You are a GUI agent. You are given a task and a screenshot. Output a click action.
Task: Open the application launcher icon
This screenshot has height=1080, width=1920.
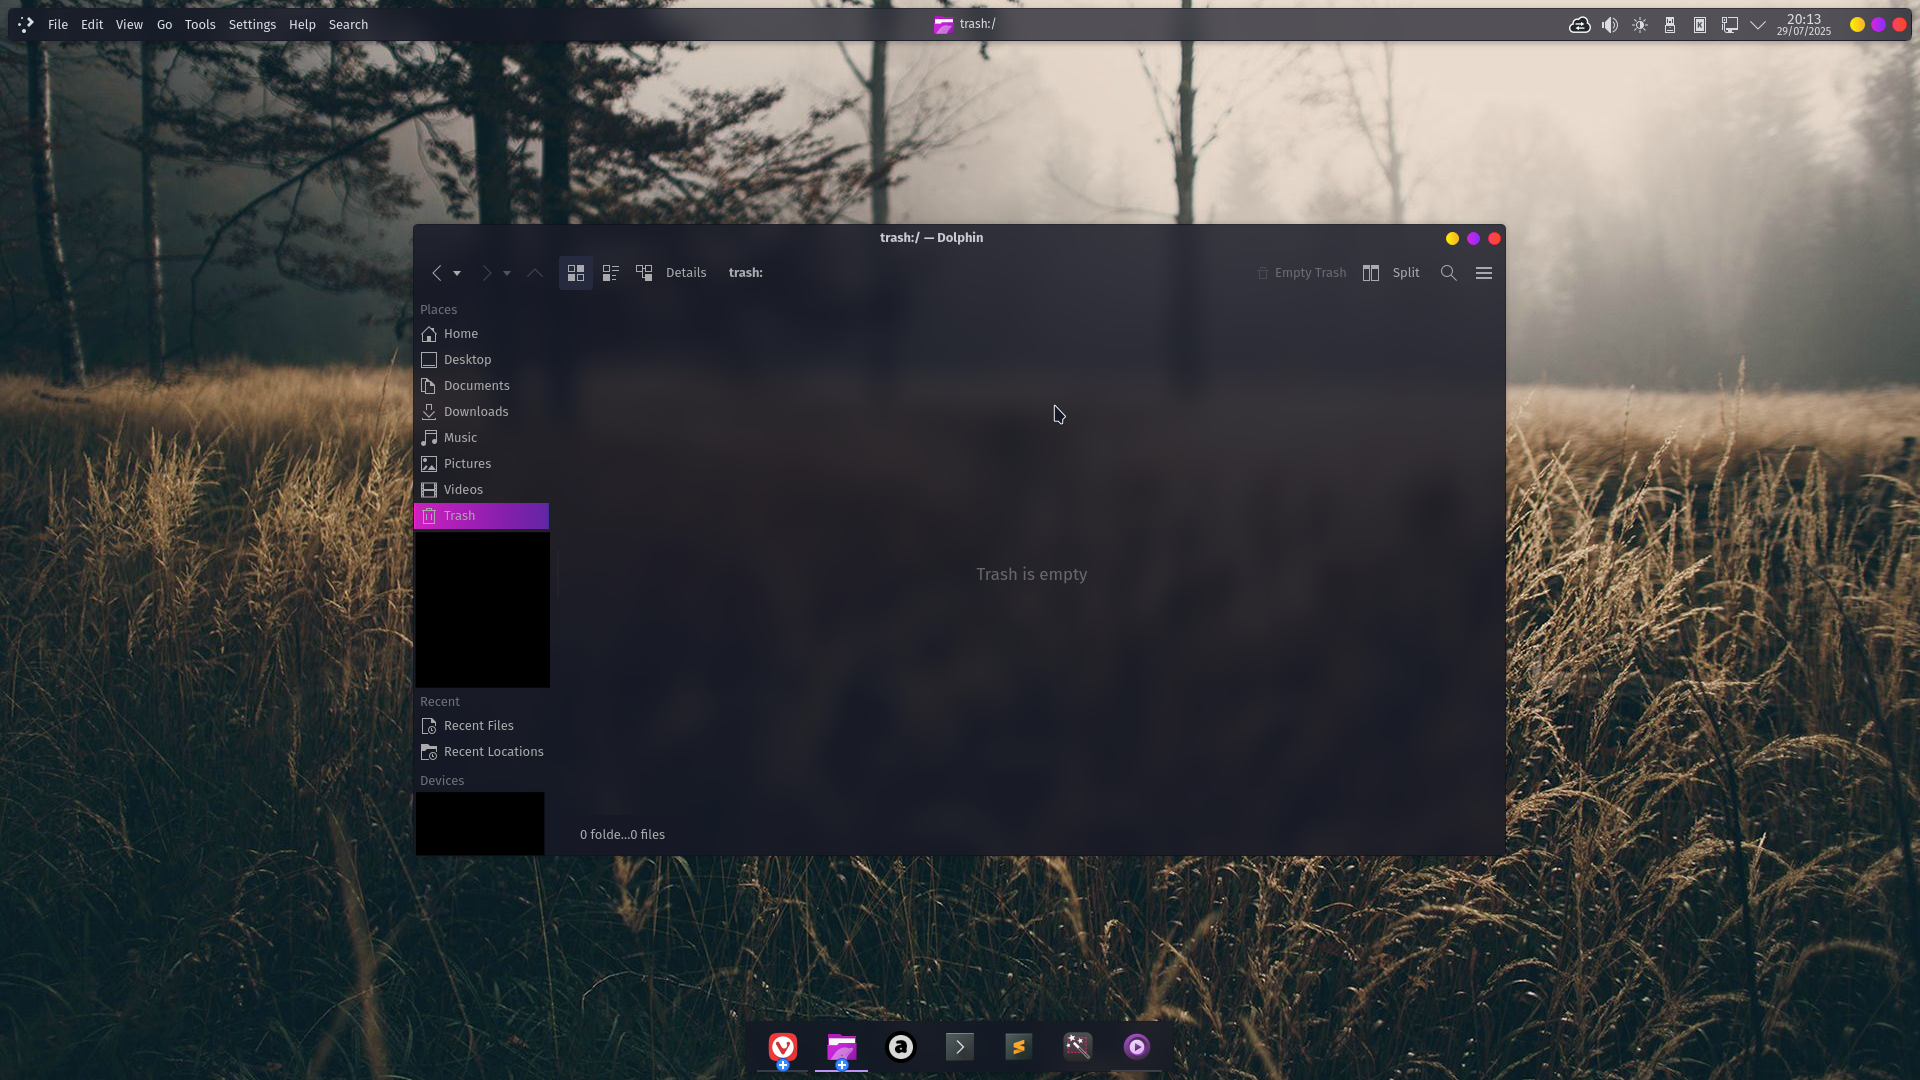coord(26,25)
